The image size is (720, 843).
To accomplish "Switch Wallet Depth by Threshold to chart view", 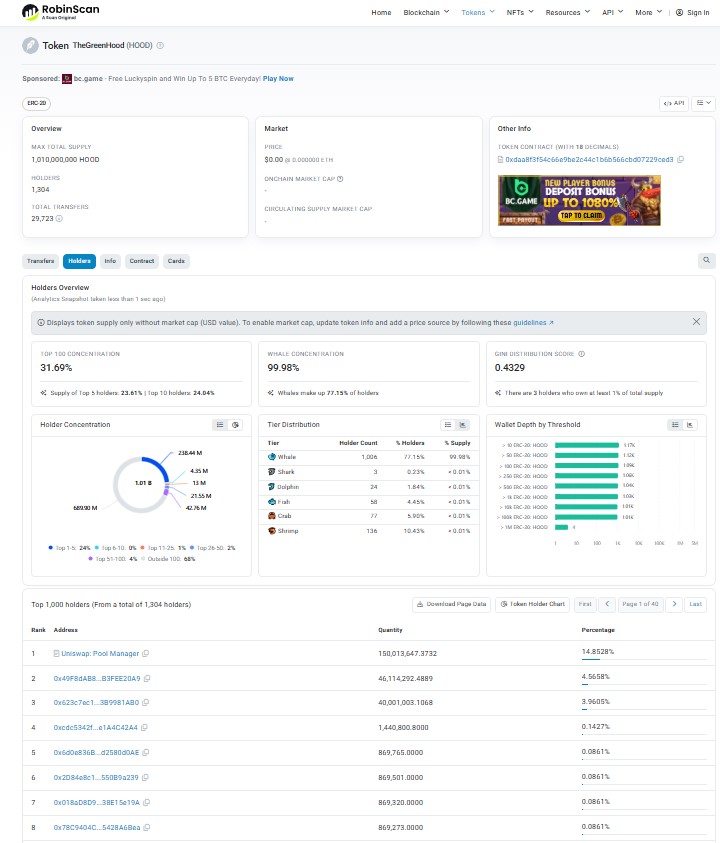I will click(x=690, y=425).
